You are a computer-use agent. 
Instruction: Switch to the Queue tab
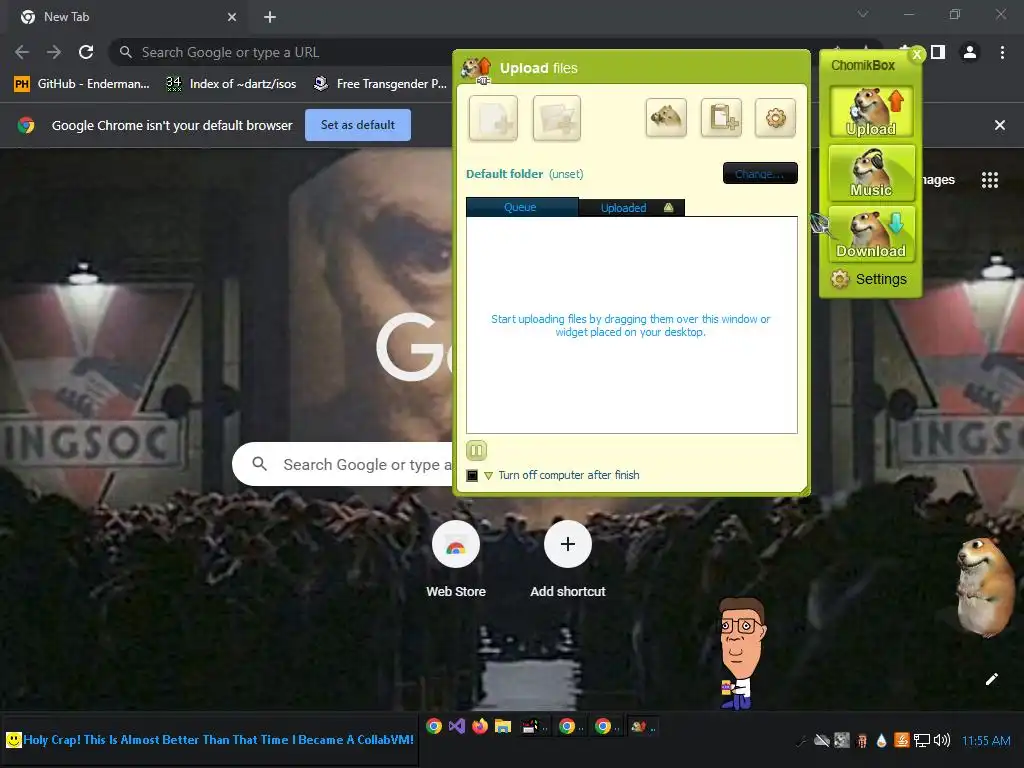pos(521,207)
